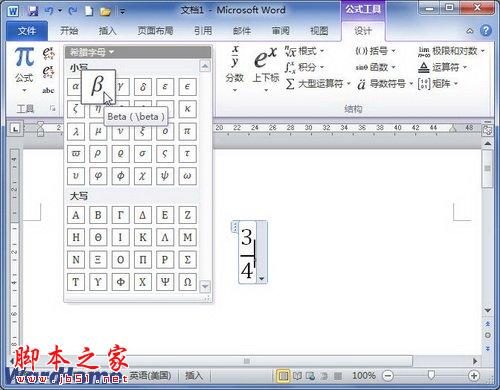Insert the lowercase sigma symbol
This screenshot has width=500, height=390.
(143, 154)
